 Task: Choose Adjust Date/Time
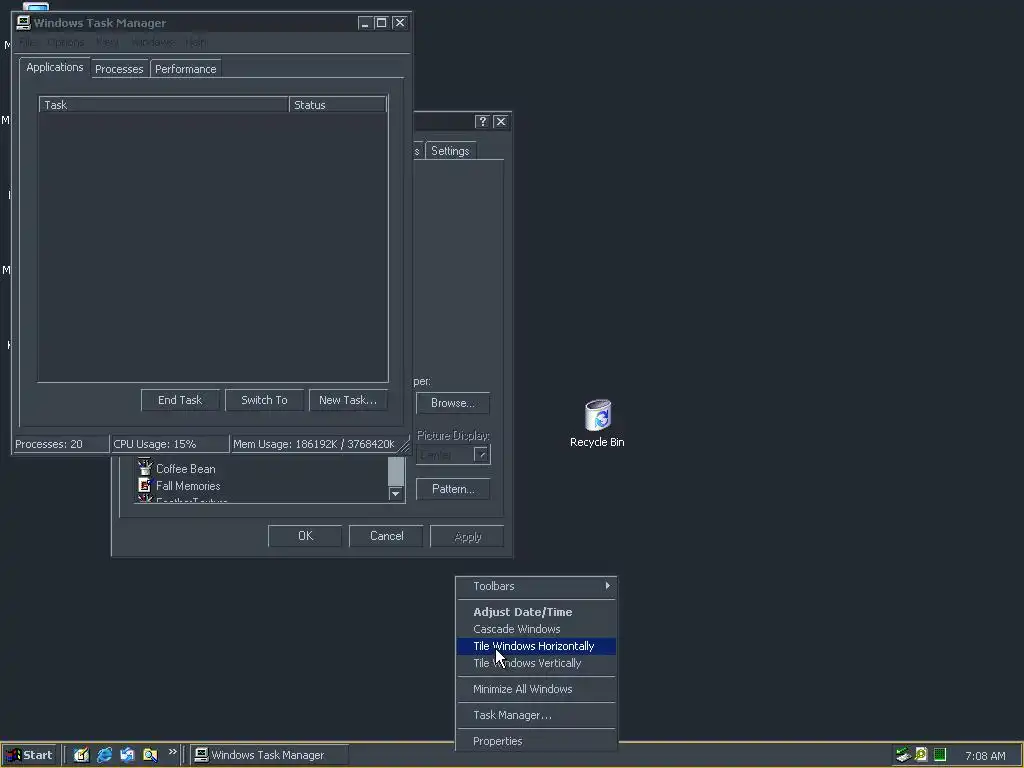[x=536, y=613]
